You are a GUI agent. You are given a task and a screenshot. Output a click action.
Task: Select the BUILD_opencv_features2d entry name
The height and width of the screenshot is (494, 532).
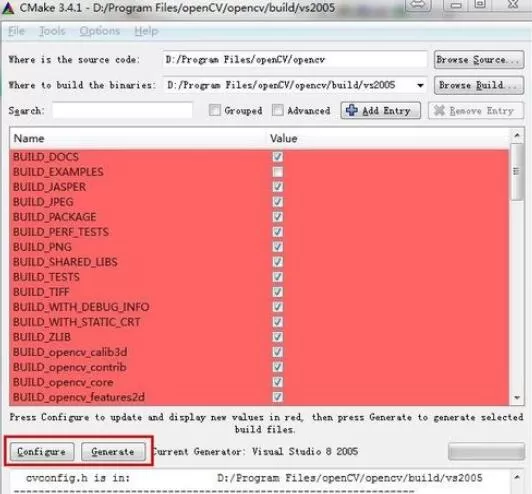tap(79, 397)
